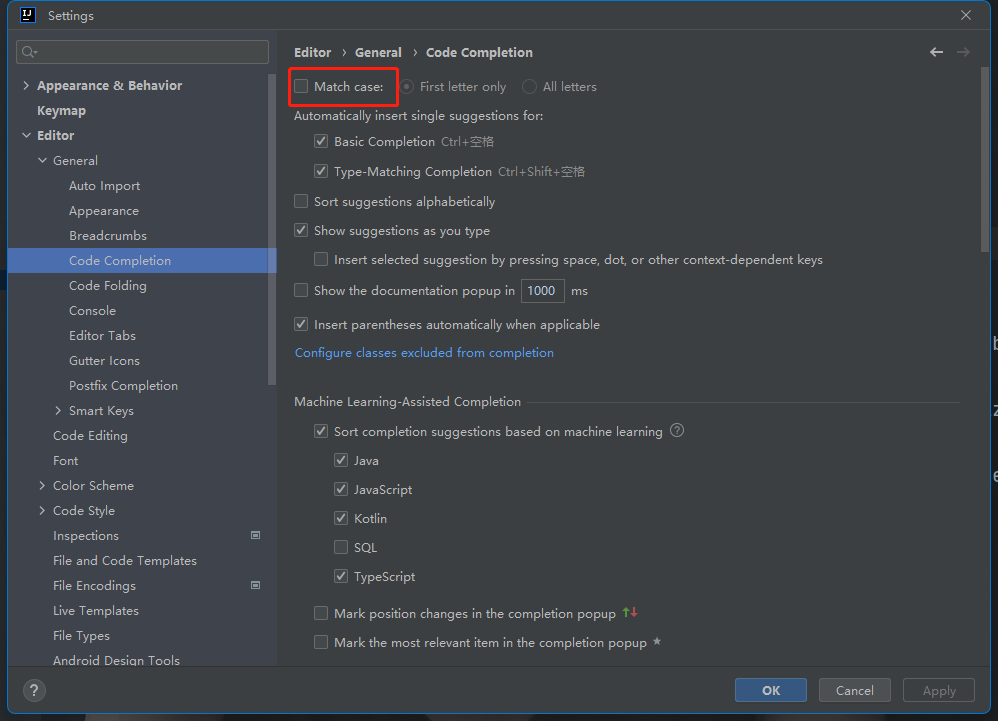Toggle Sort completion suggestions based on machine learning
Viewport: 998px width, 721px height.
pyautogui.click(x=321, y=431)
